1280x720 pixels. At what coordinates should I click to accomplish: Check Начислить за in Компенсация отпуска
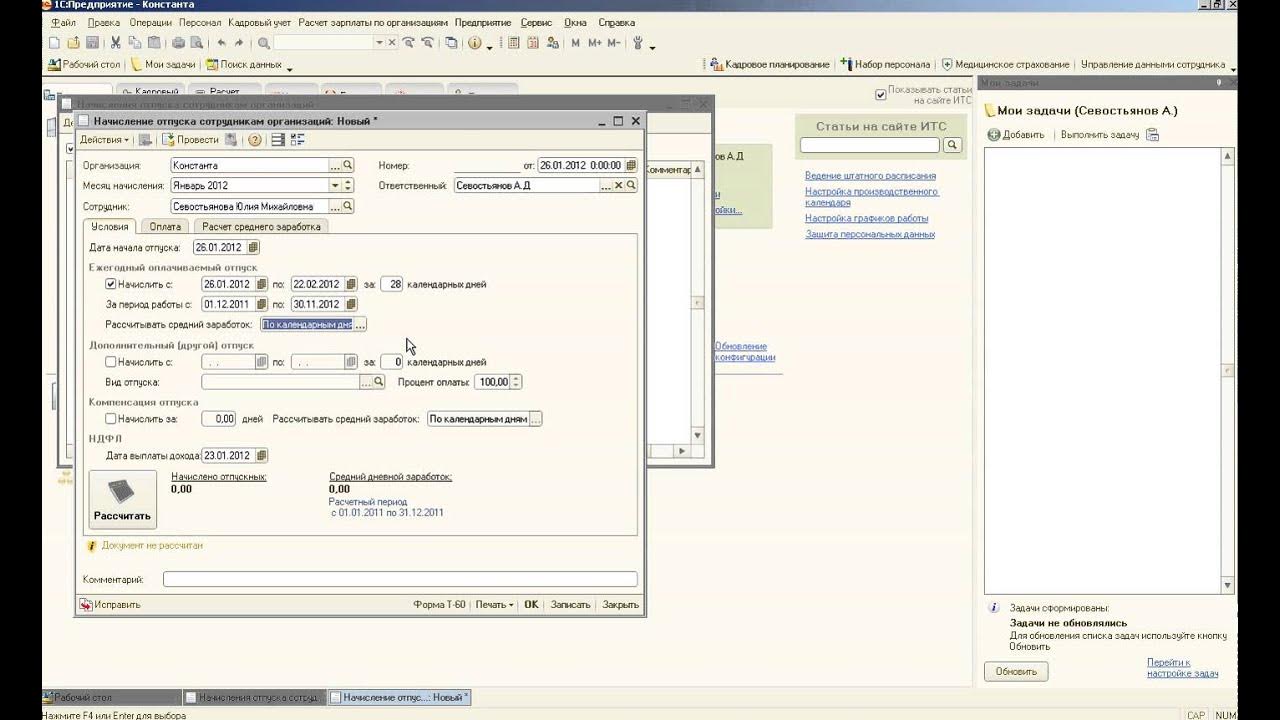111,419
